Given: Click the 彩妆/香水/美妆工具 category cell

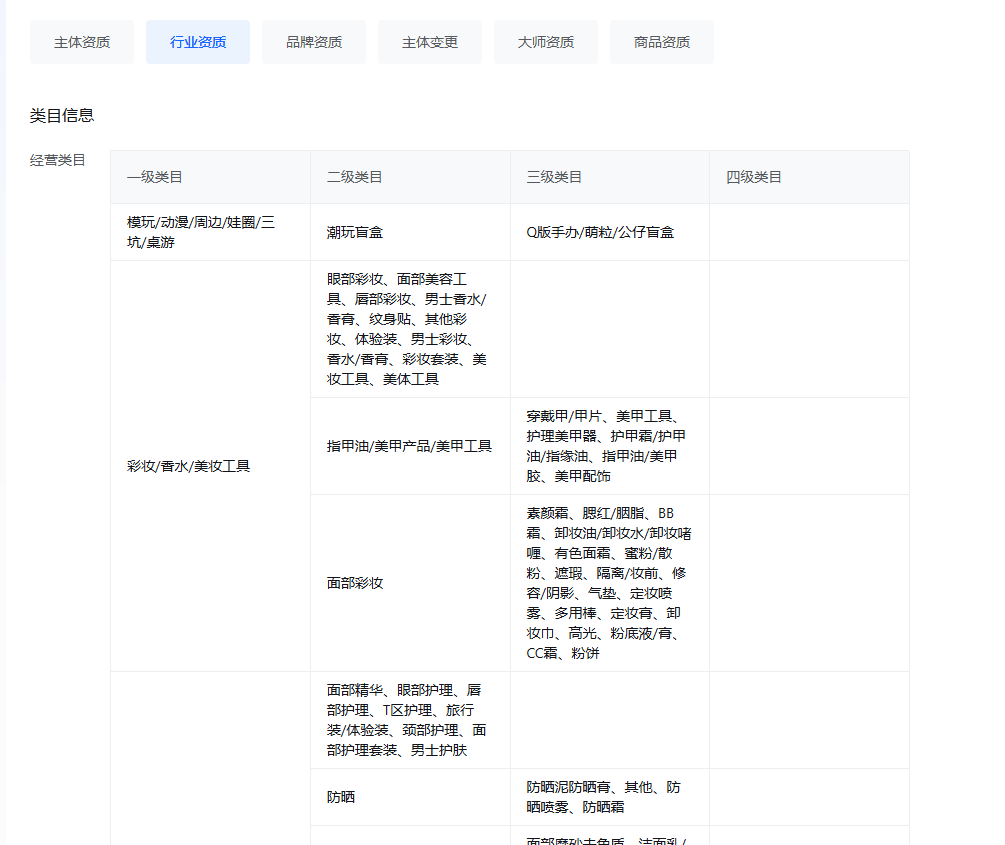Looking at the screenshot, I should pyautogui.click(x=188, y=466).
